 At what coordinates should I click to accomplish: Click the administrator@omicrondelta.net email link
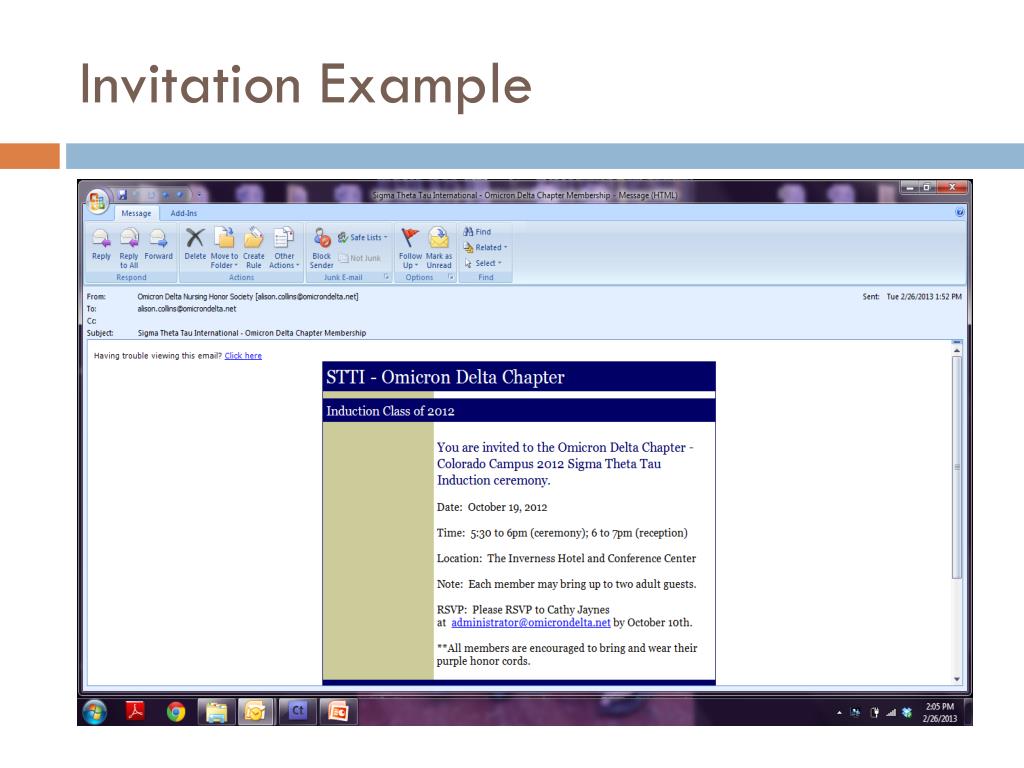[531, 622]
